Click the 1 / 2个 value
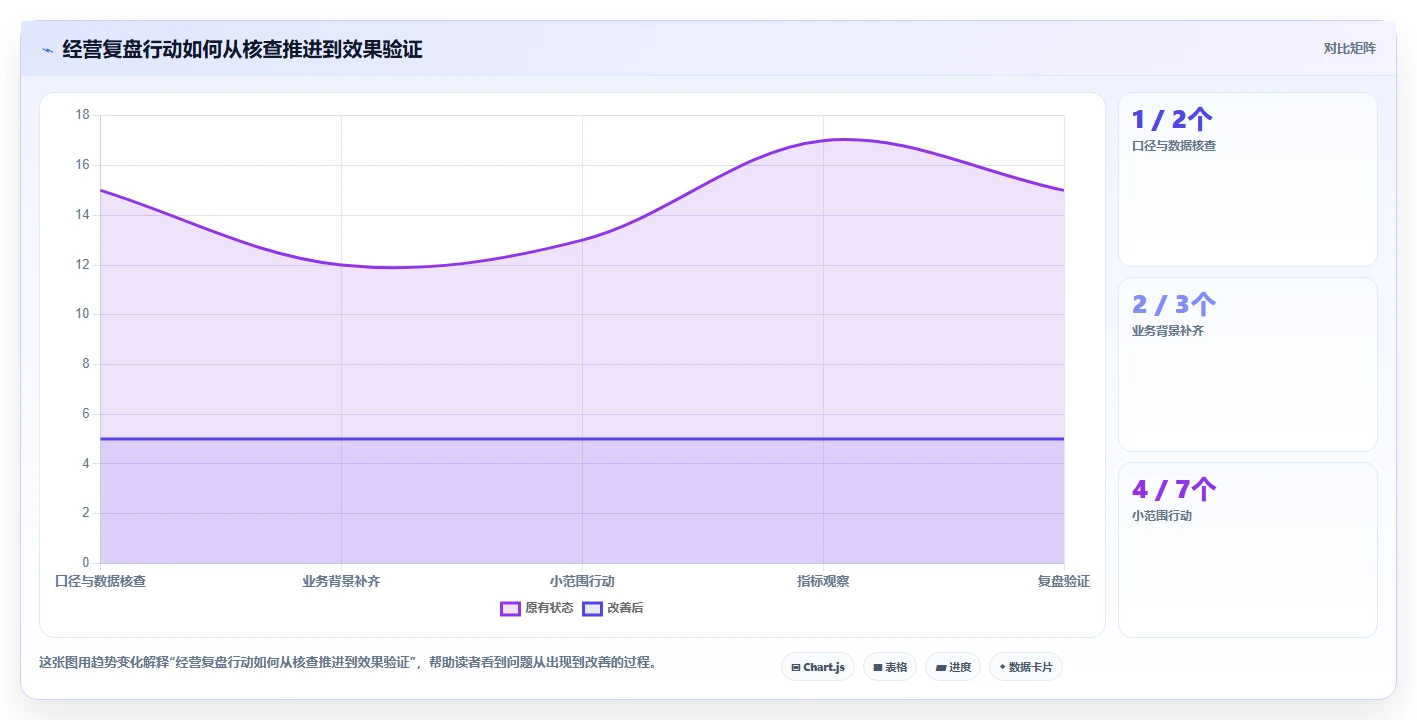This screenshot has width=1417, height=720. point(1172,120)
